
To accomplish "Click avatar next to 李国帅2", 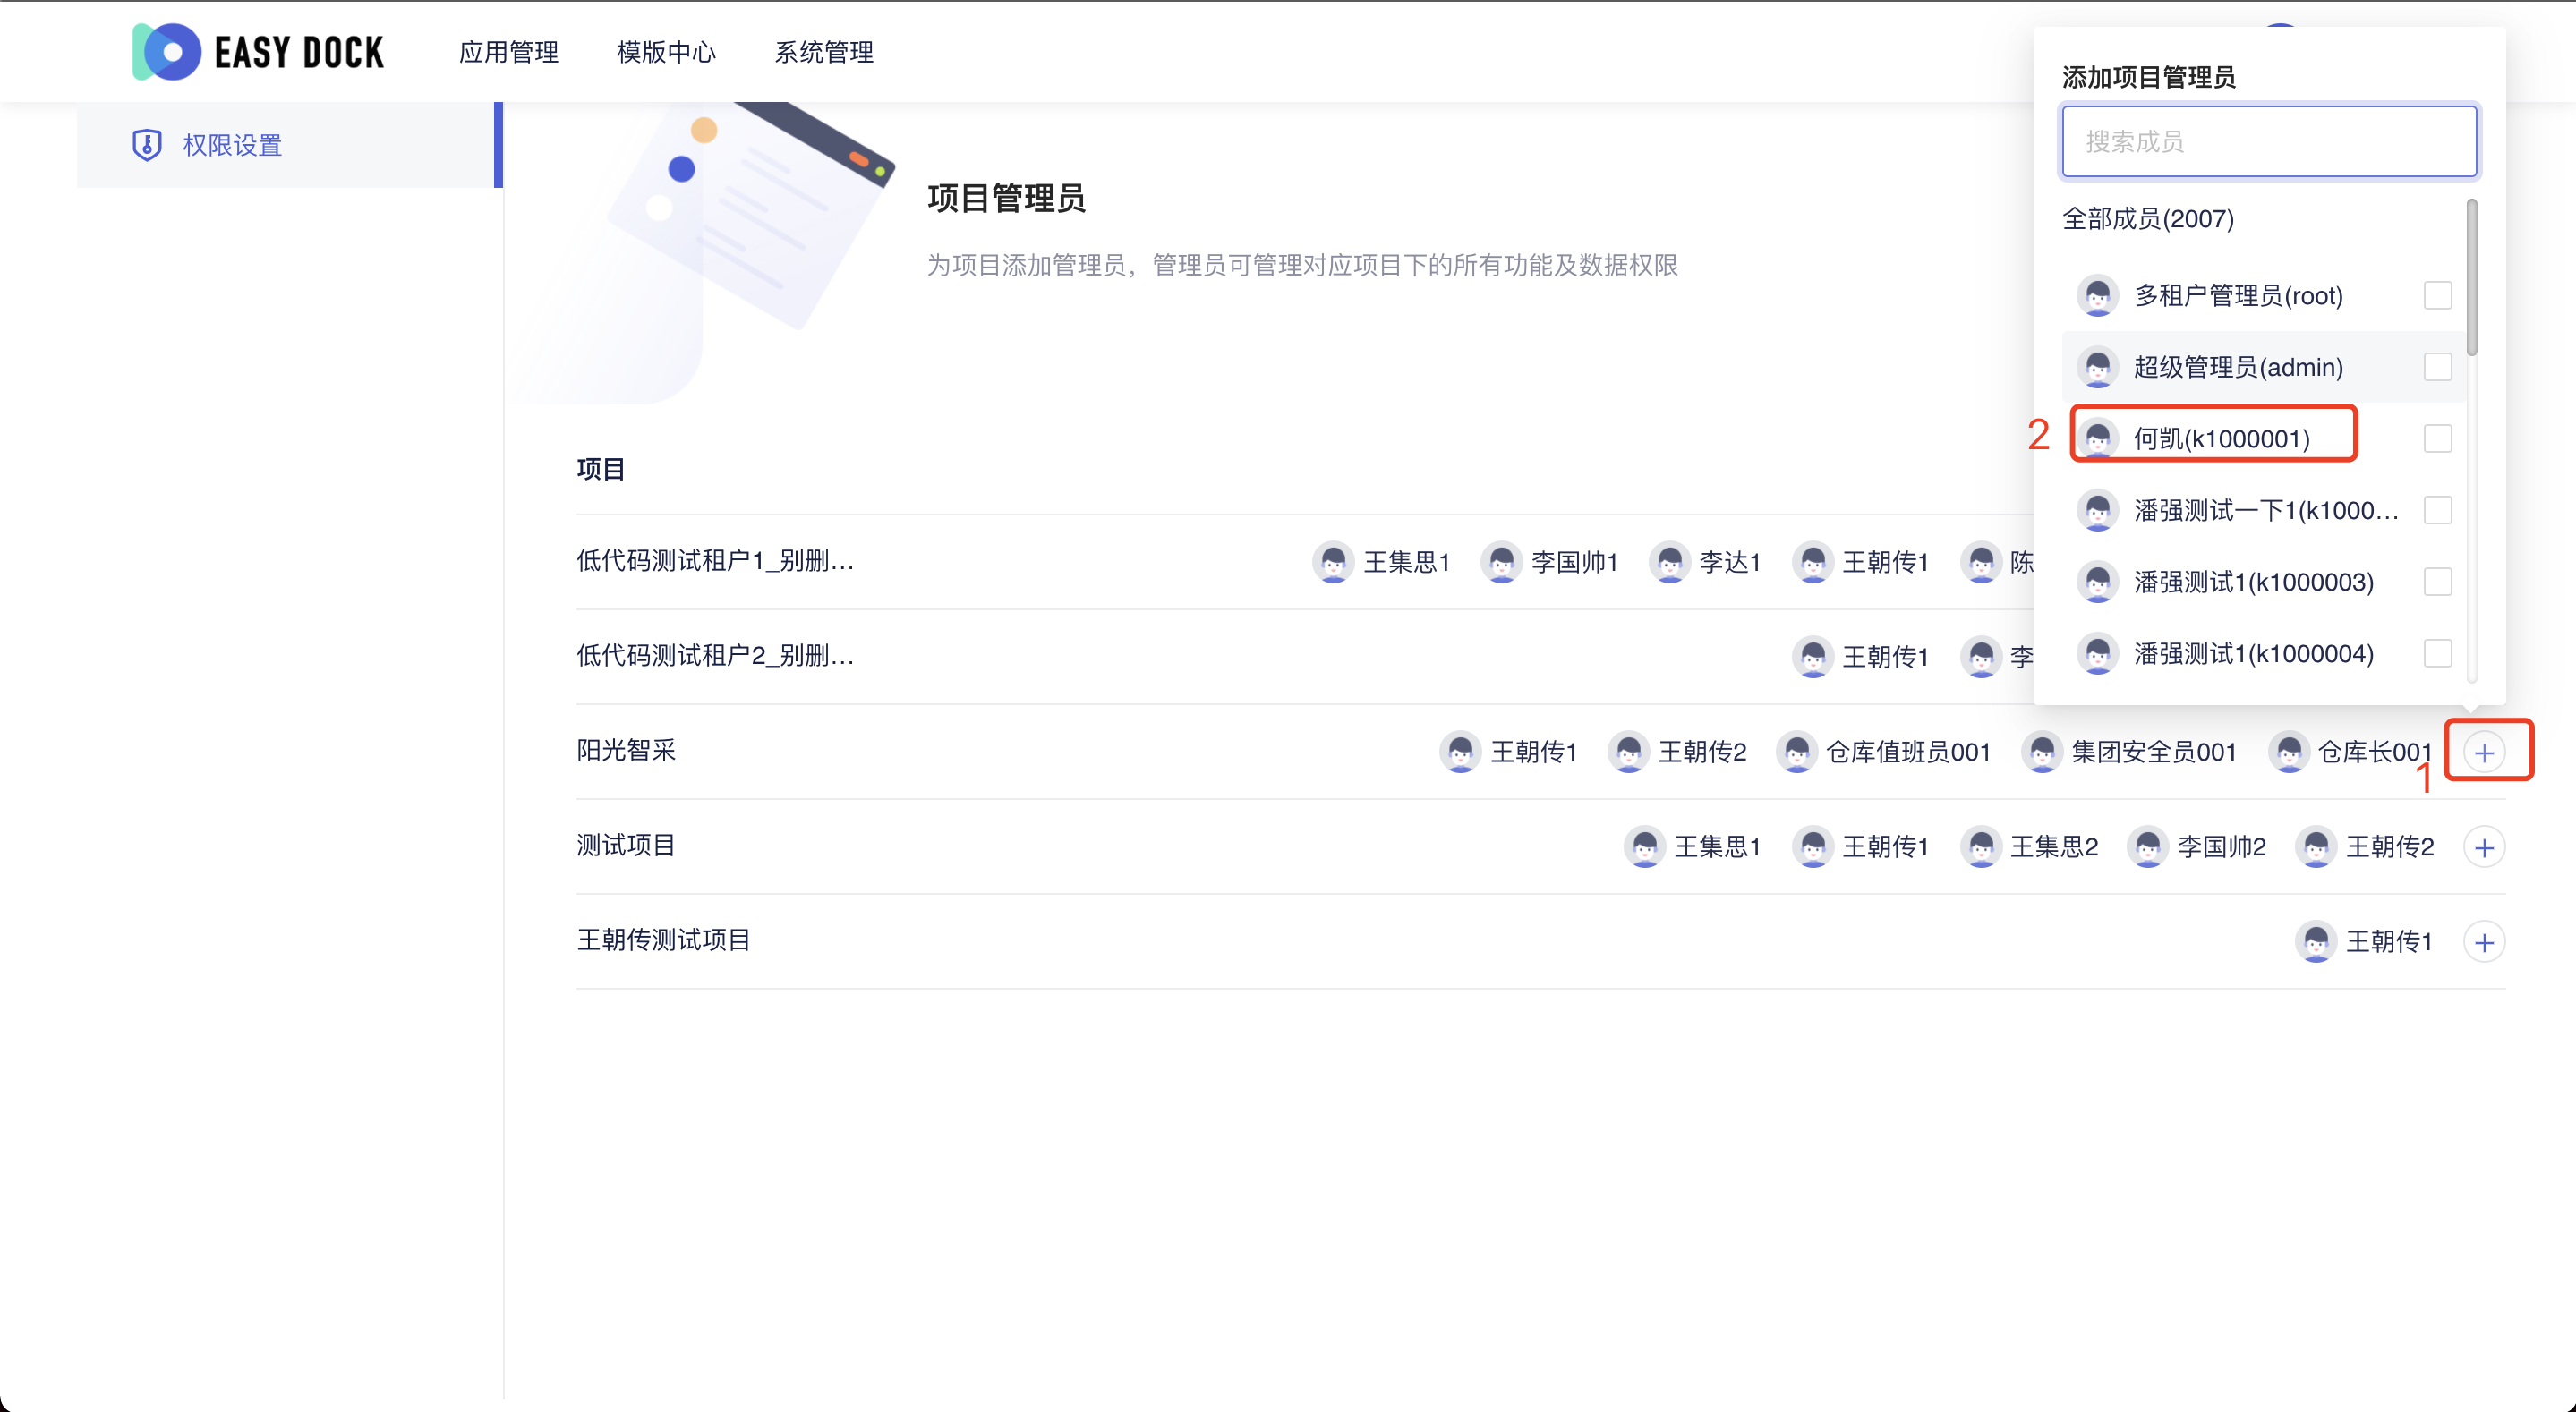I will [x=2148, y=847].
